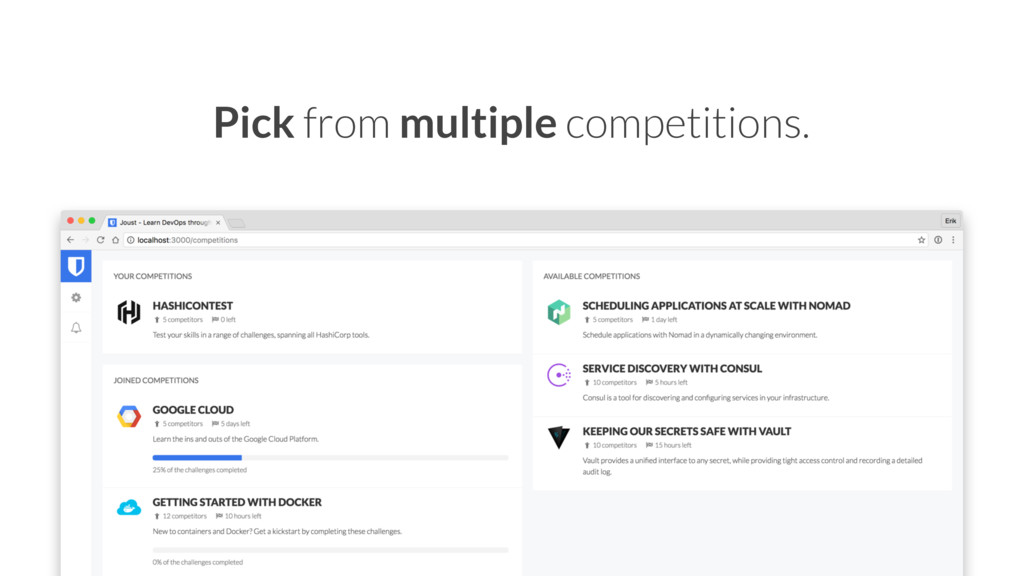Screen dimensions: 1024x576
Task: Click the Google Cloud progress bar
Action: point(330,458)
